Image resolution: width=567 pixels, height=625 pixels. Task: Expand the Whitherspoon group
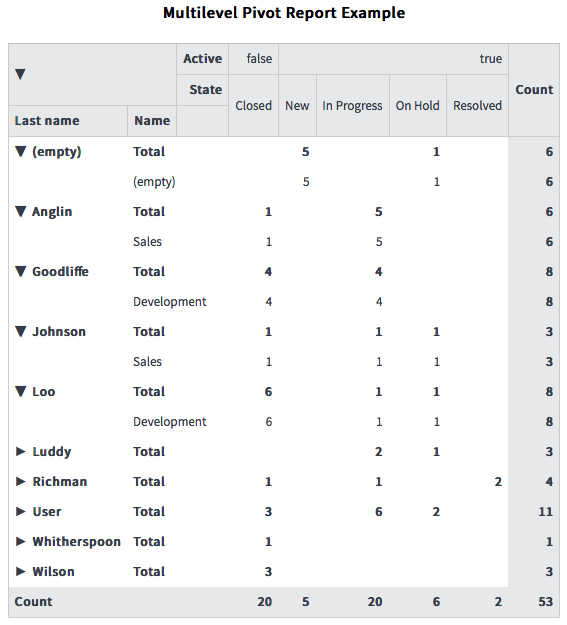(x=20, y=541)
